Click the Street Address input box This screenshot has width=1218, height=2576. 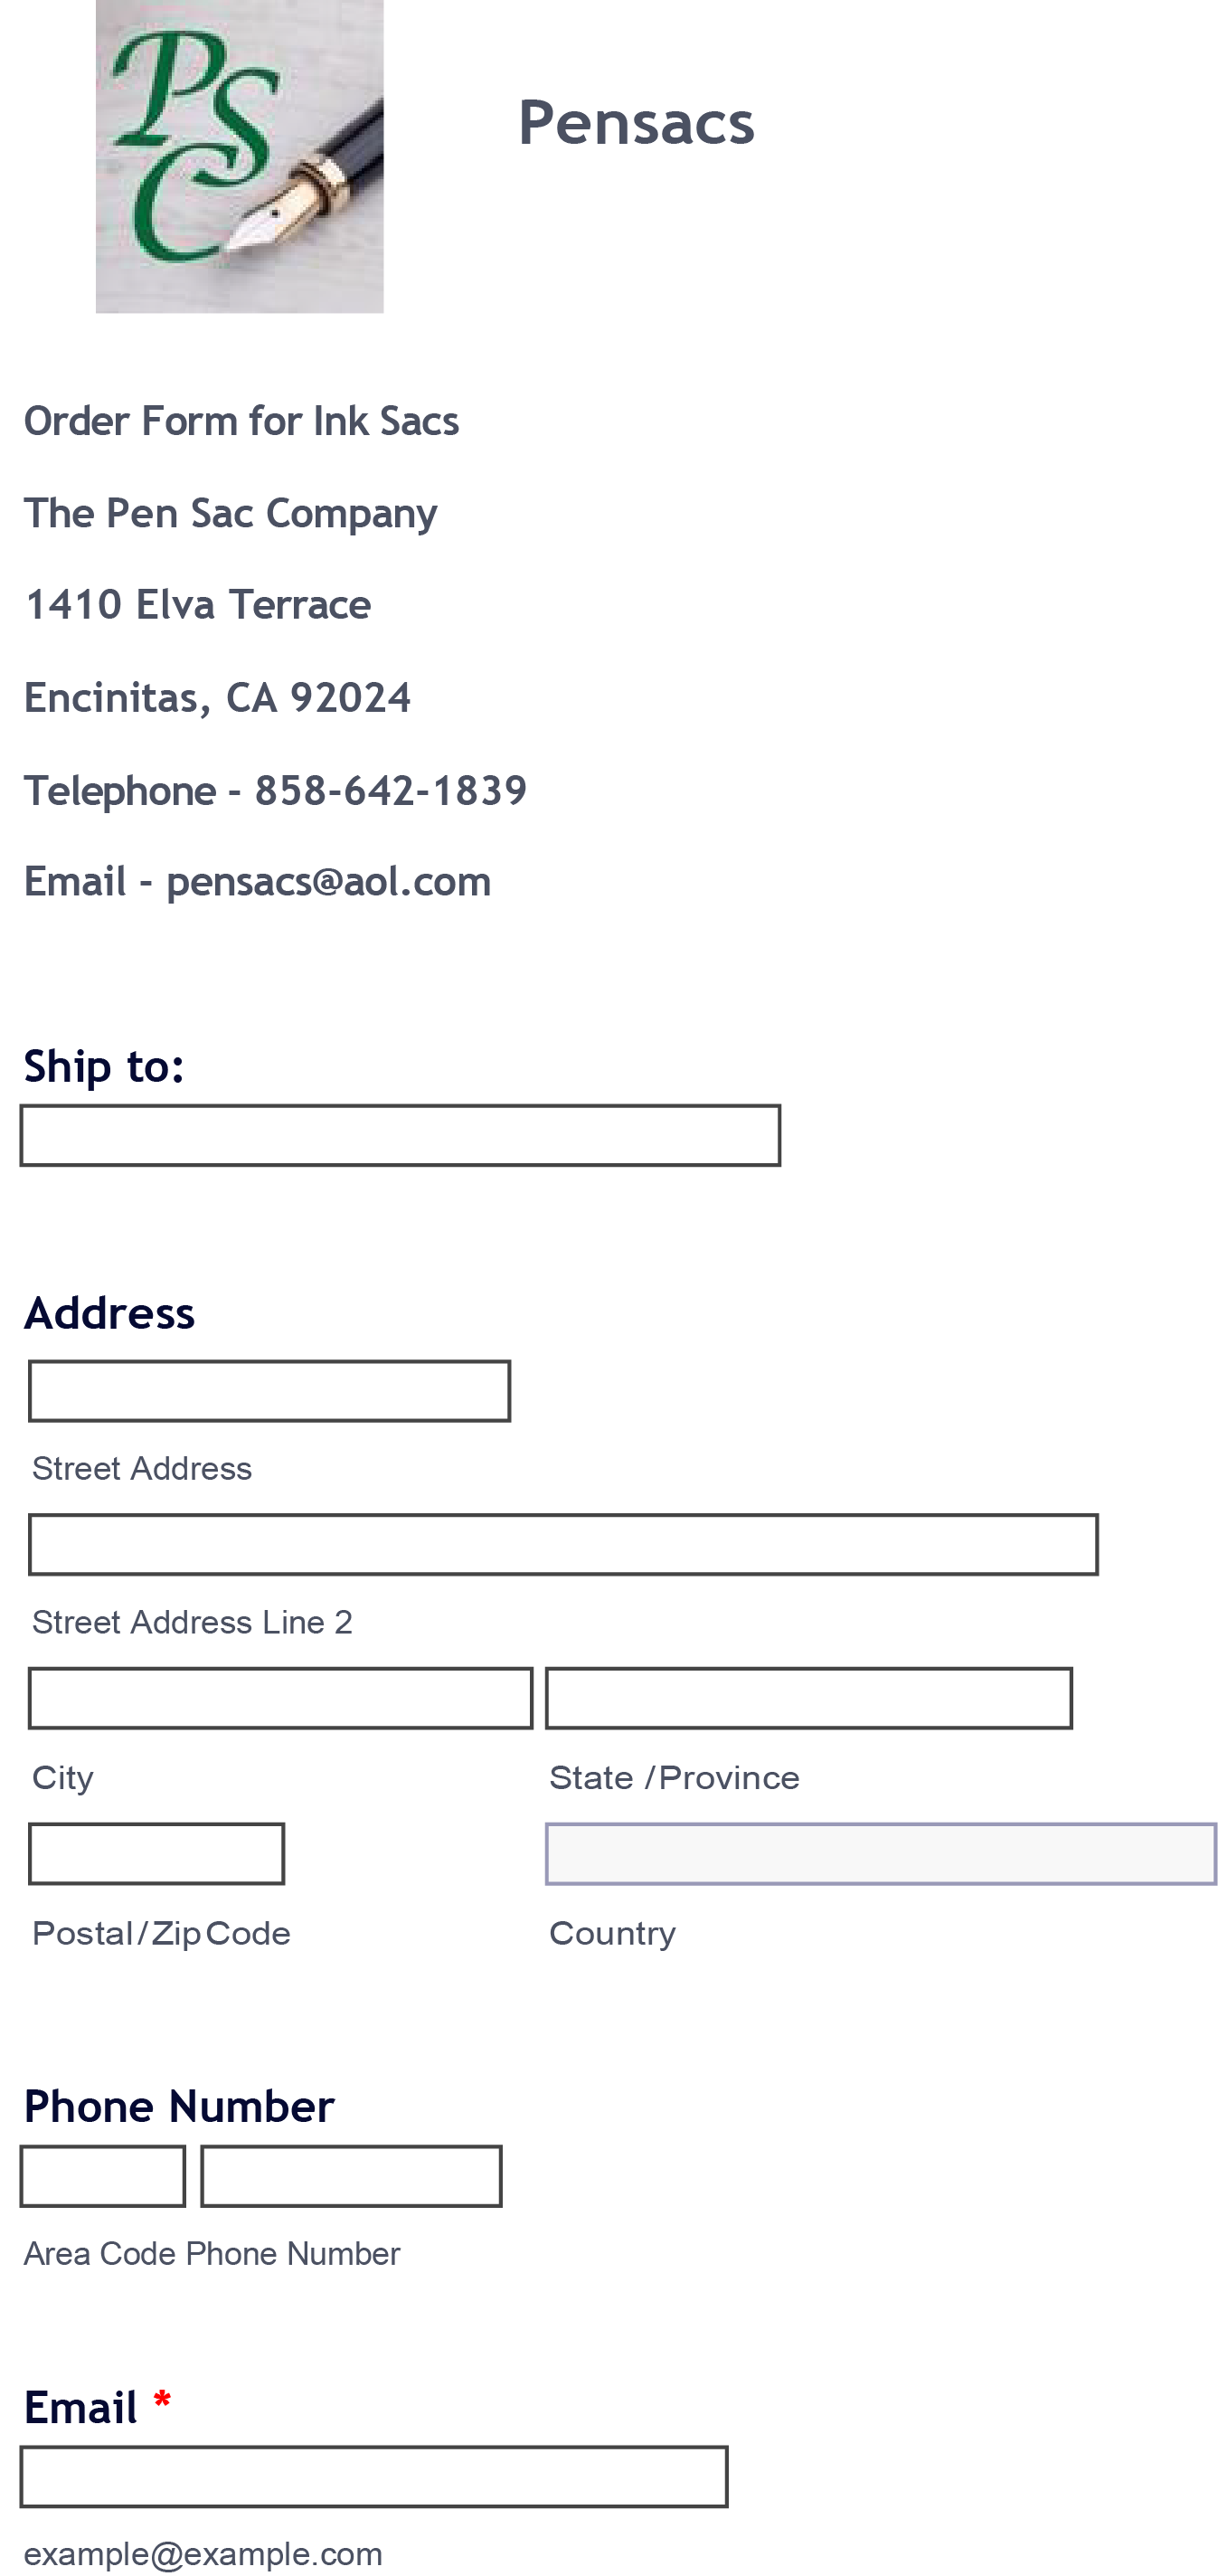(x=269, y=1391)
